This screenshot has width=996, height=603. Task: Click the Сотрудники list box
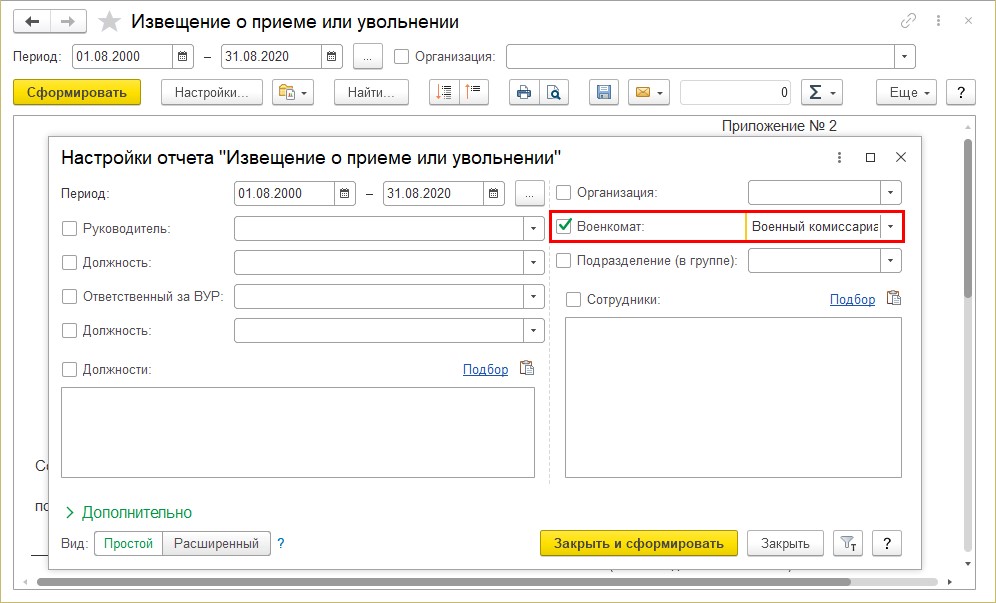(733, 397)
